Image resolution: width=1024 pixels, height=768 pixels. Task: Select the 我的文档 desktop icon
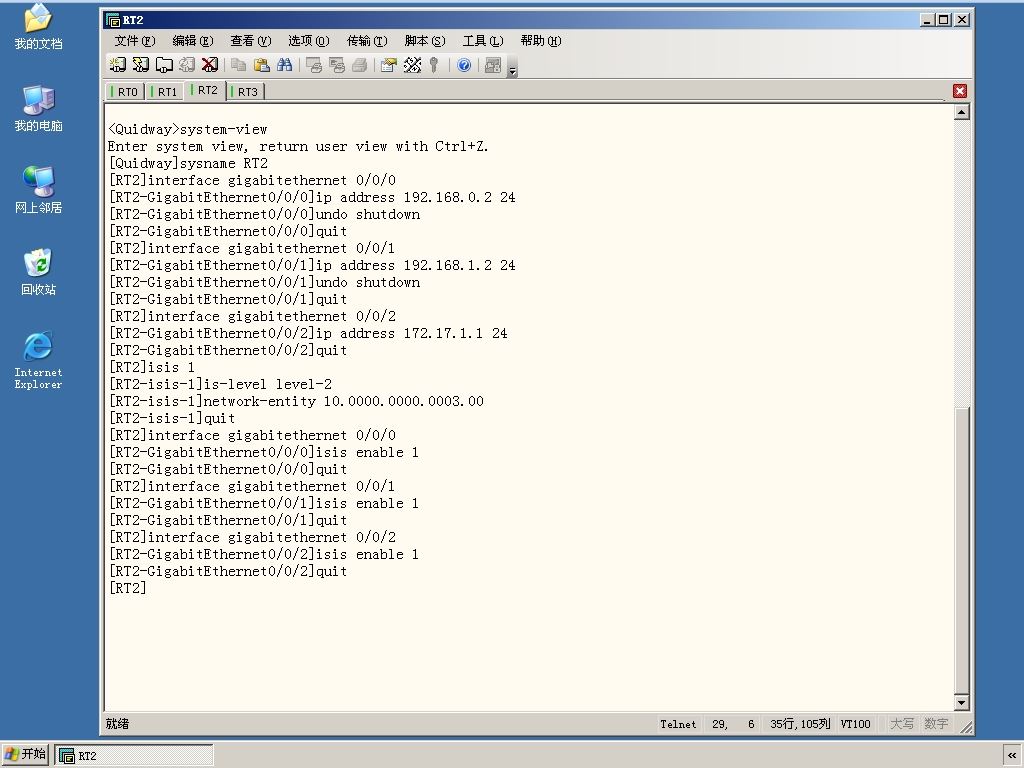[x=39, y=27]
